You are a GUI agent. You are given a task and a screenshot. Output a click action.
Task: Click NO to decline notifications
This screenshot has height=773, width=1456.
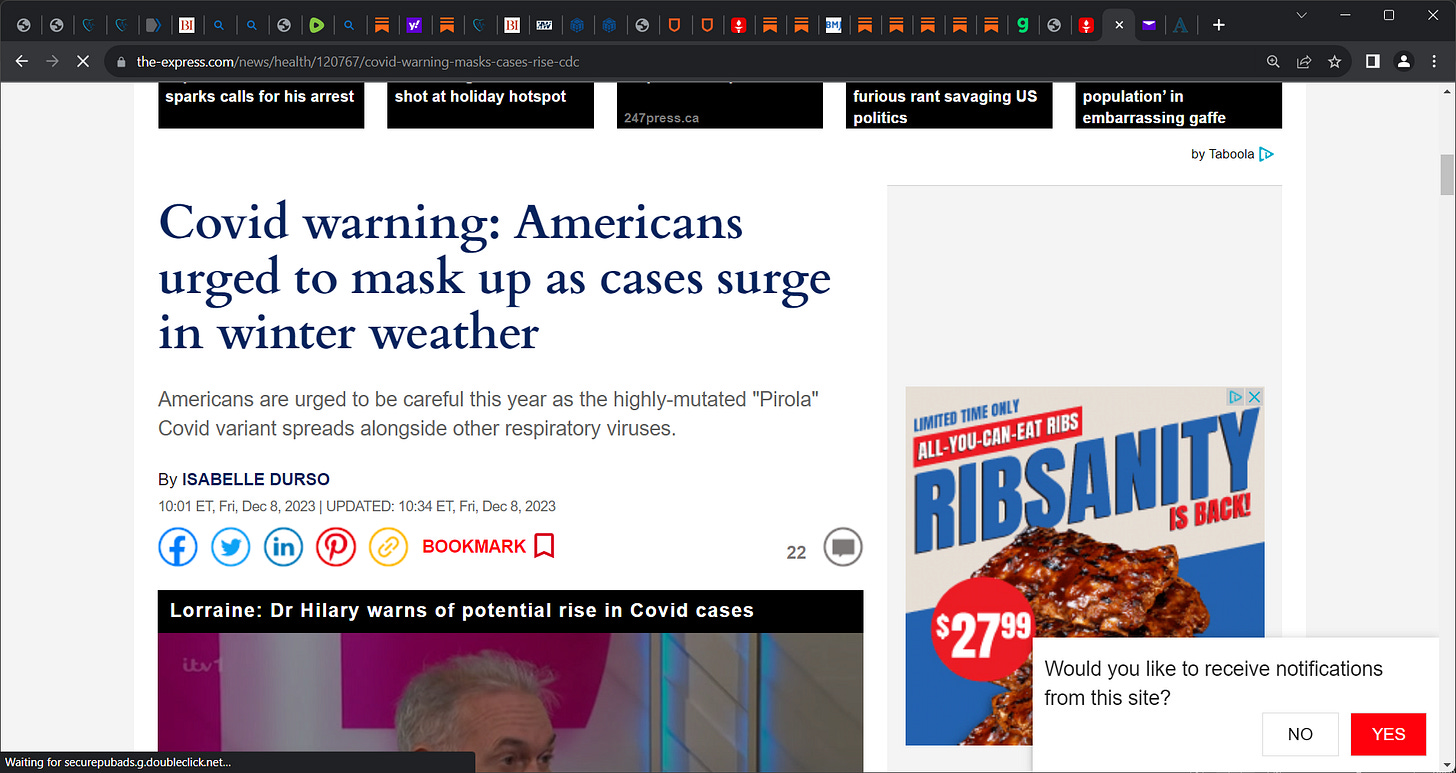click(x=1300, y=734)
